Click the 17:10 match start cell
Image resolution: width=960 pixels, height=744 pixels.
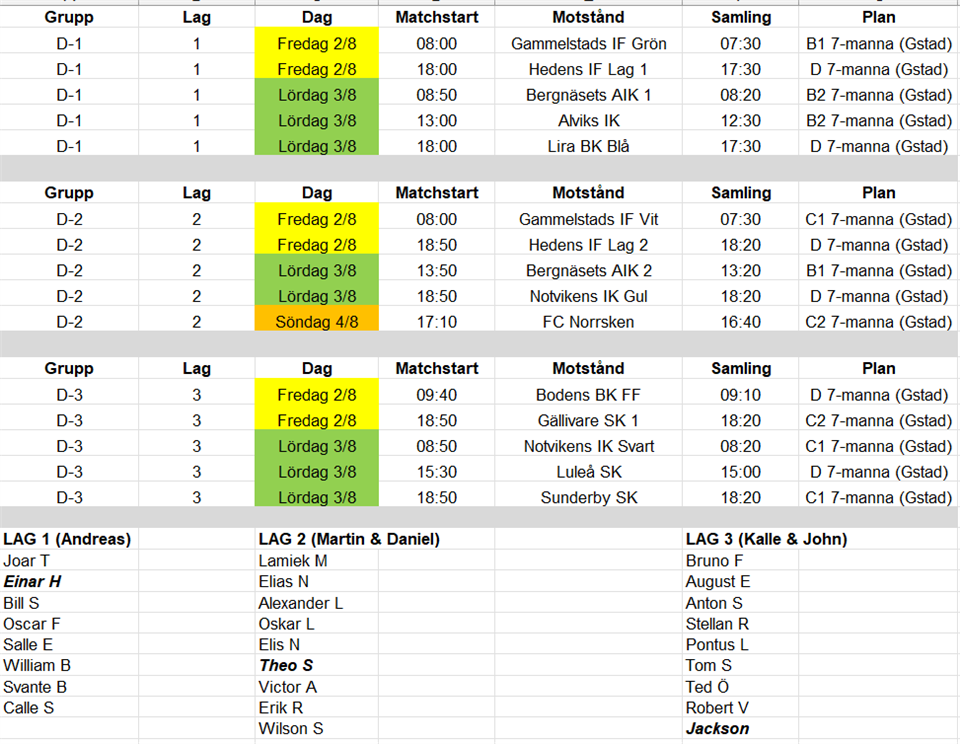pyautogui.click(x=436, y=322)
